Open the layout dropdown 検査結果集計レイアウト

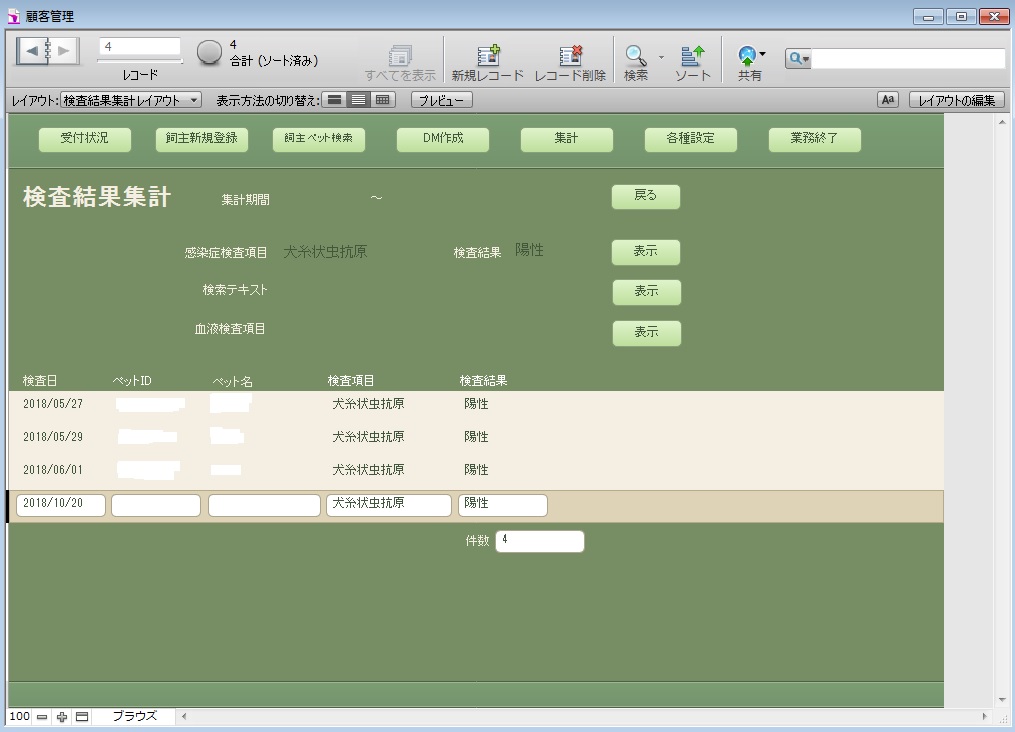[131, 100]
